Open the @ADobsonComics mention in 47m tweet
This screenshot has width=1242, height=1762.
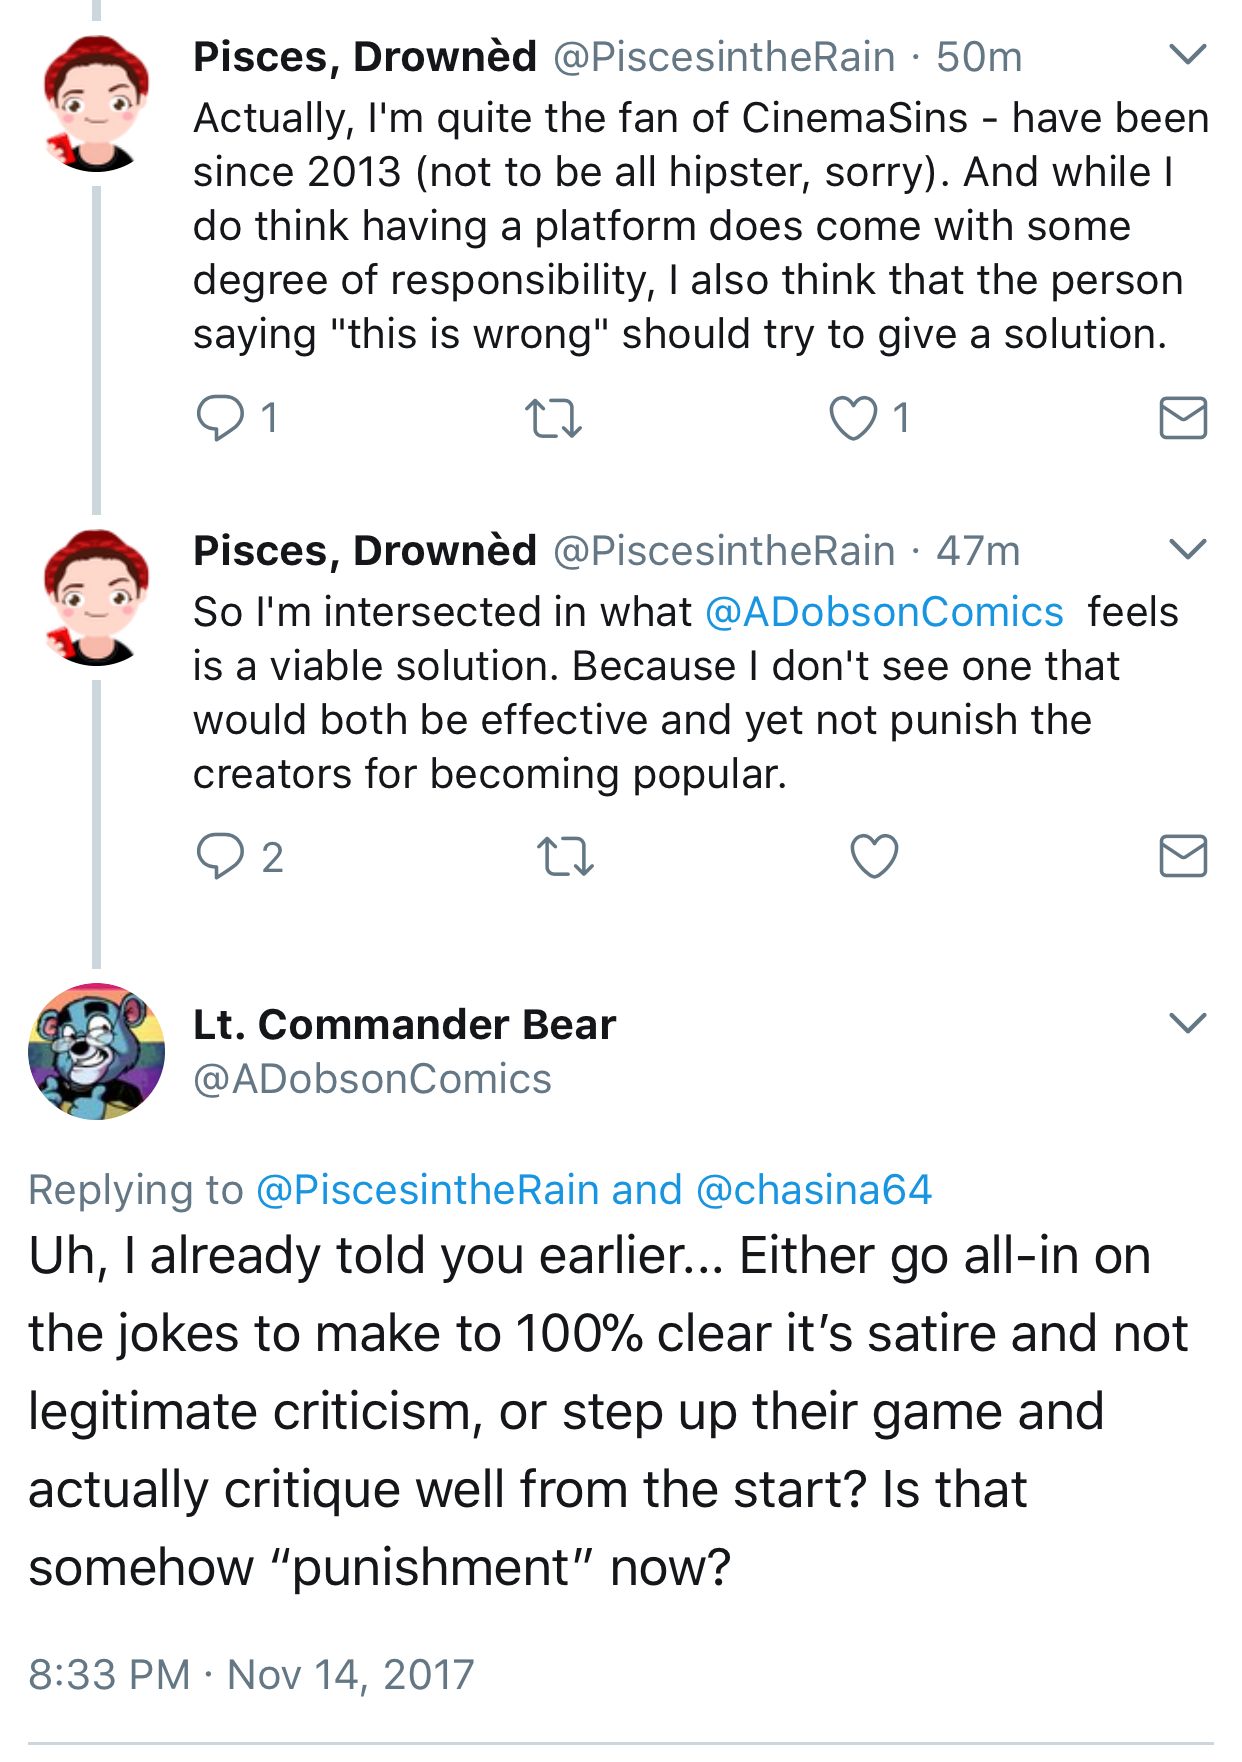[884, 612]
